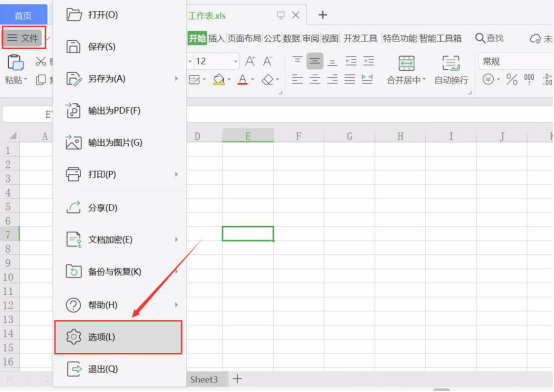Add a new sheet with plus icon

[x=237, y=379]
